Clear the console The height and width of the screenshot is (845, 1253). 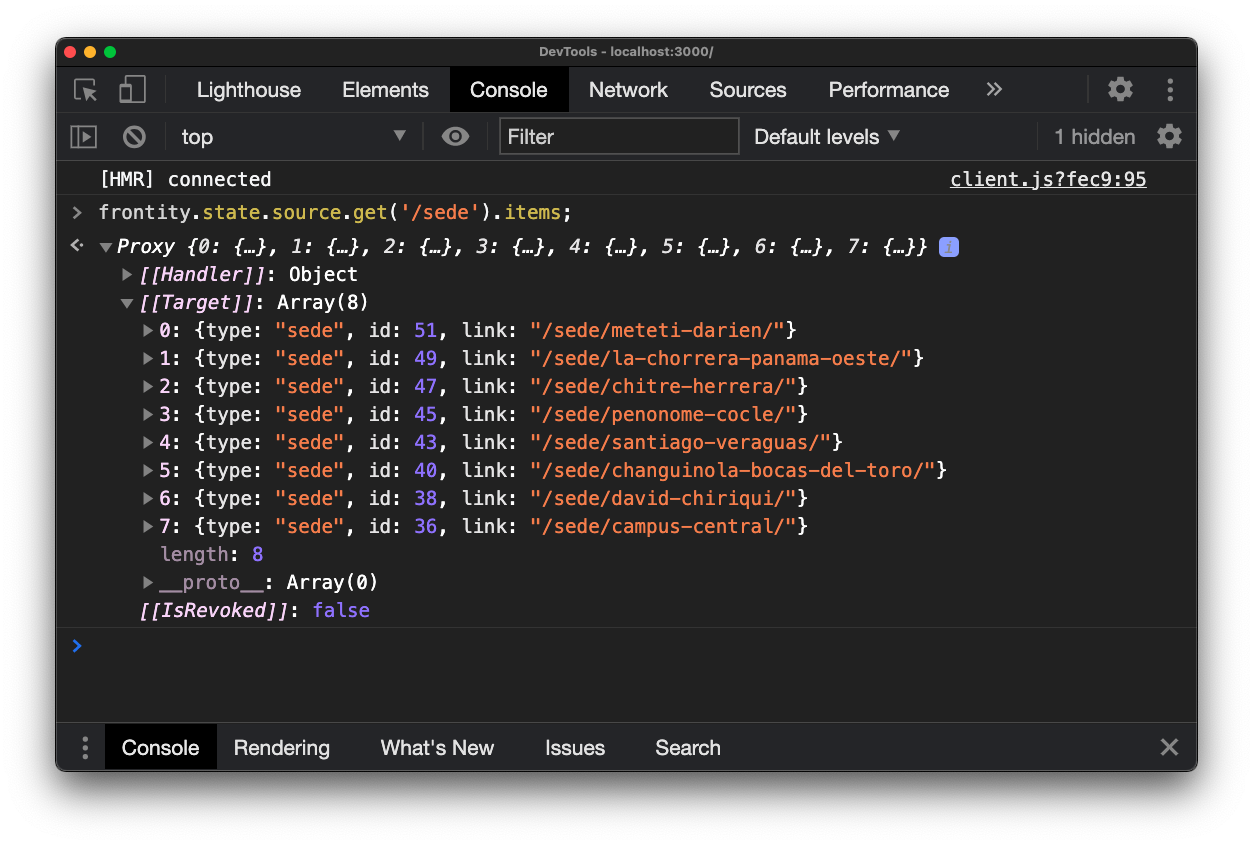(134, 137)
